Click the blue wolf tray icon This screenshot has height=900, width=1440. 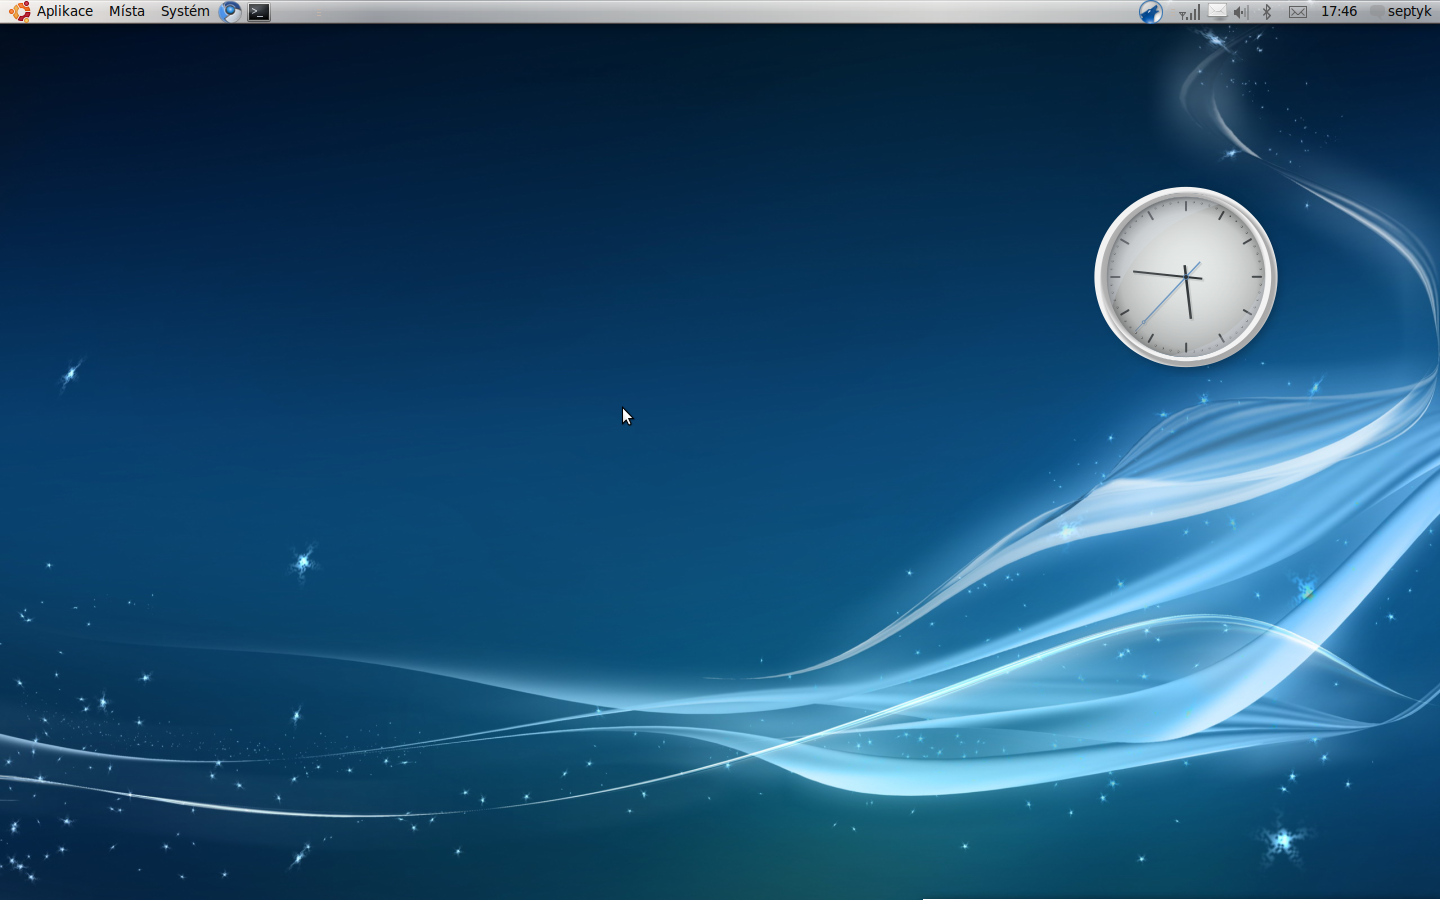tap(1151, 12)
